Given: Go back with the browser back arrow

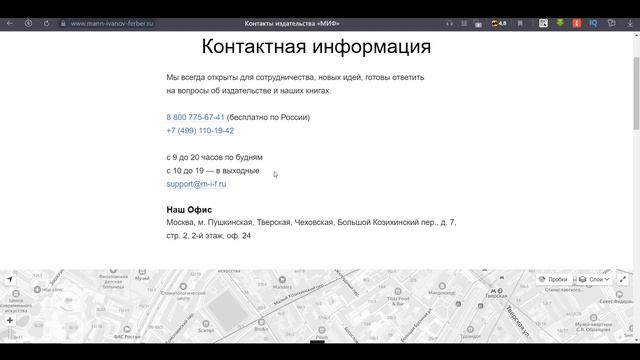Looking at the screenshot, I should click(9, 23).
